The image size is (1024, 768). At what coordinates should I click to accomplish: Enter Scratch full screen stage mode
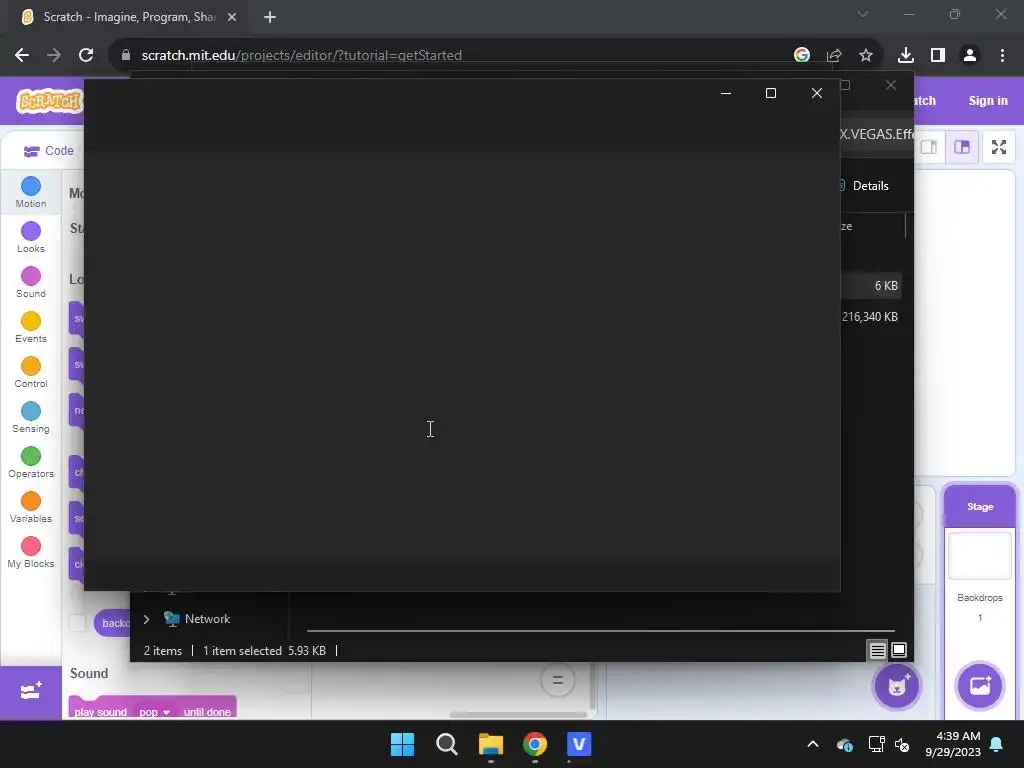click(999, 147)
